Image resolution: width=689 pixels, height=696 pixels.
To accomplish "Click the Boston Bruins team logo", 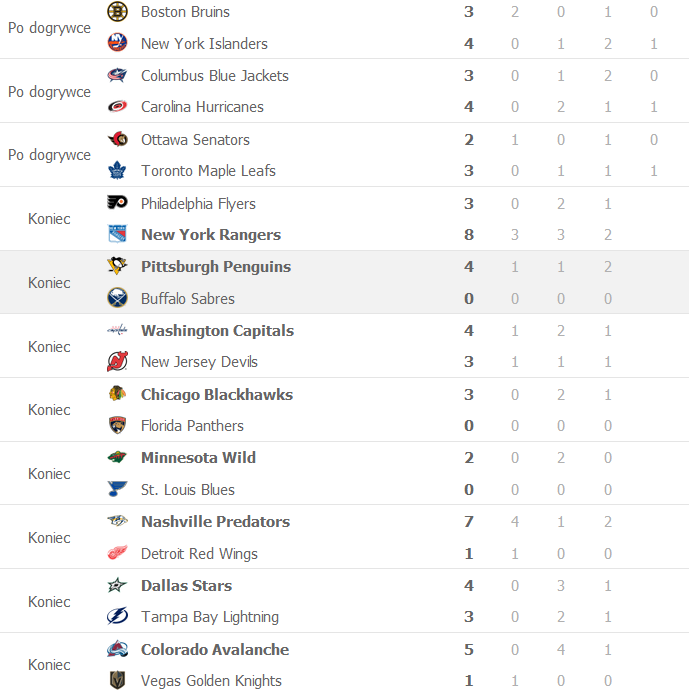I will tap(117, 12).
